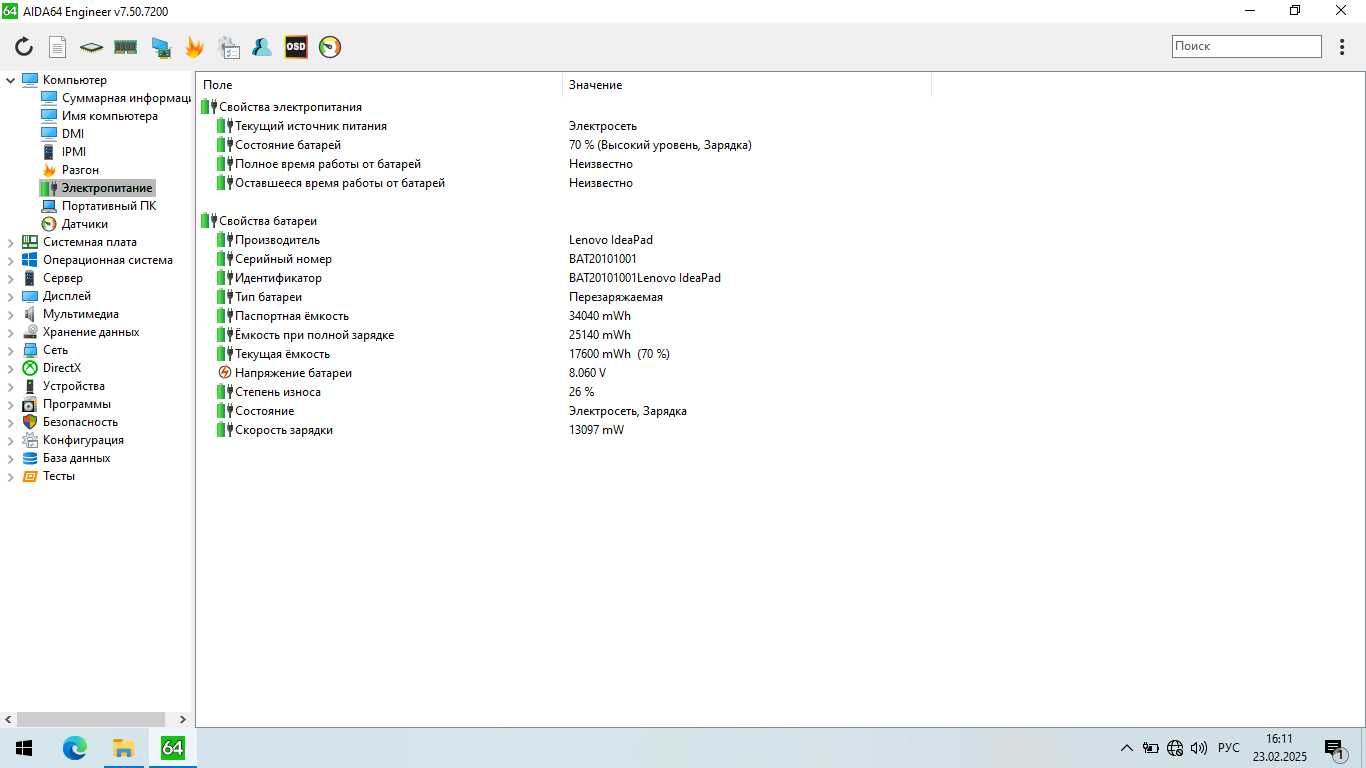This screenshot has height=768, width=1366.
Task: Select the Скорость зарядки row
Action: pyautogui.click(x=563, y=430)
